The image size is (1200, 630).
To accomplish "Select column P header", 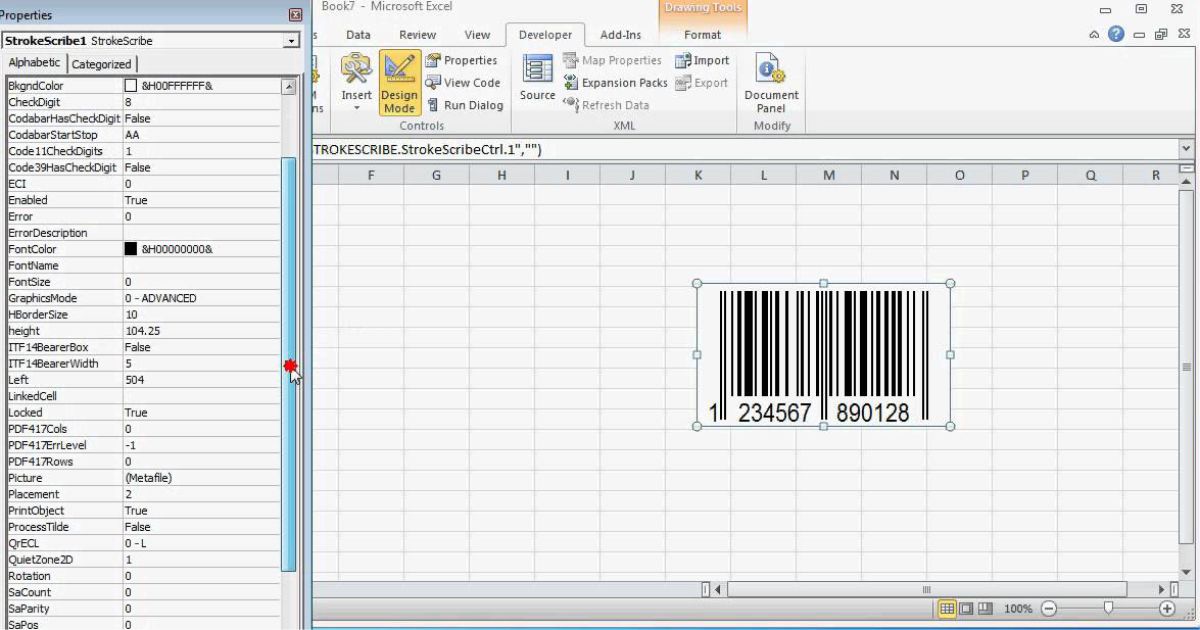I will click(x=1025, y=175).
